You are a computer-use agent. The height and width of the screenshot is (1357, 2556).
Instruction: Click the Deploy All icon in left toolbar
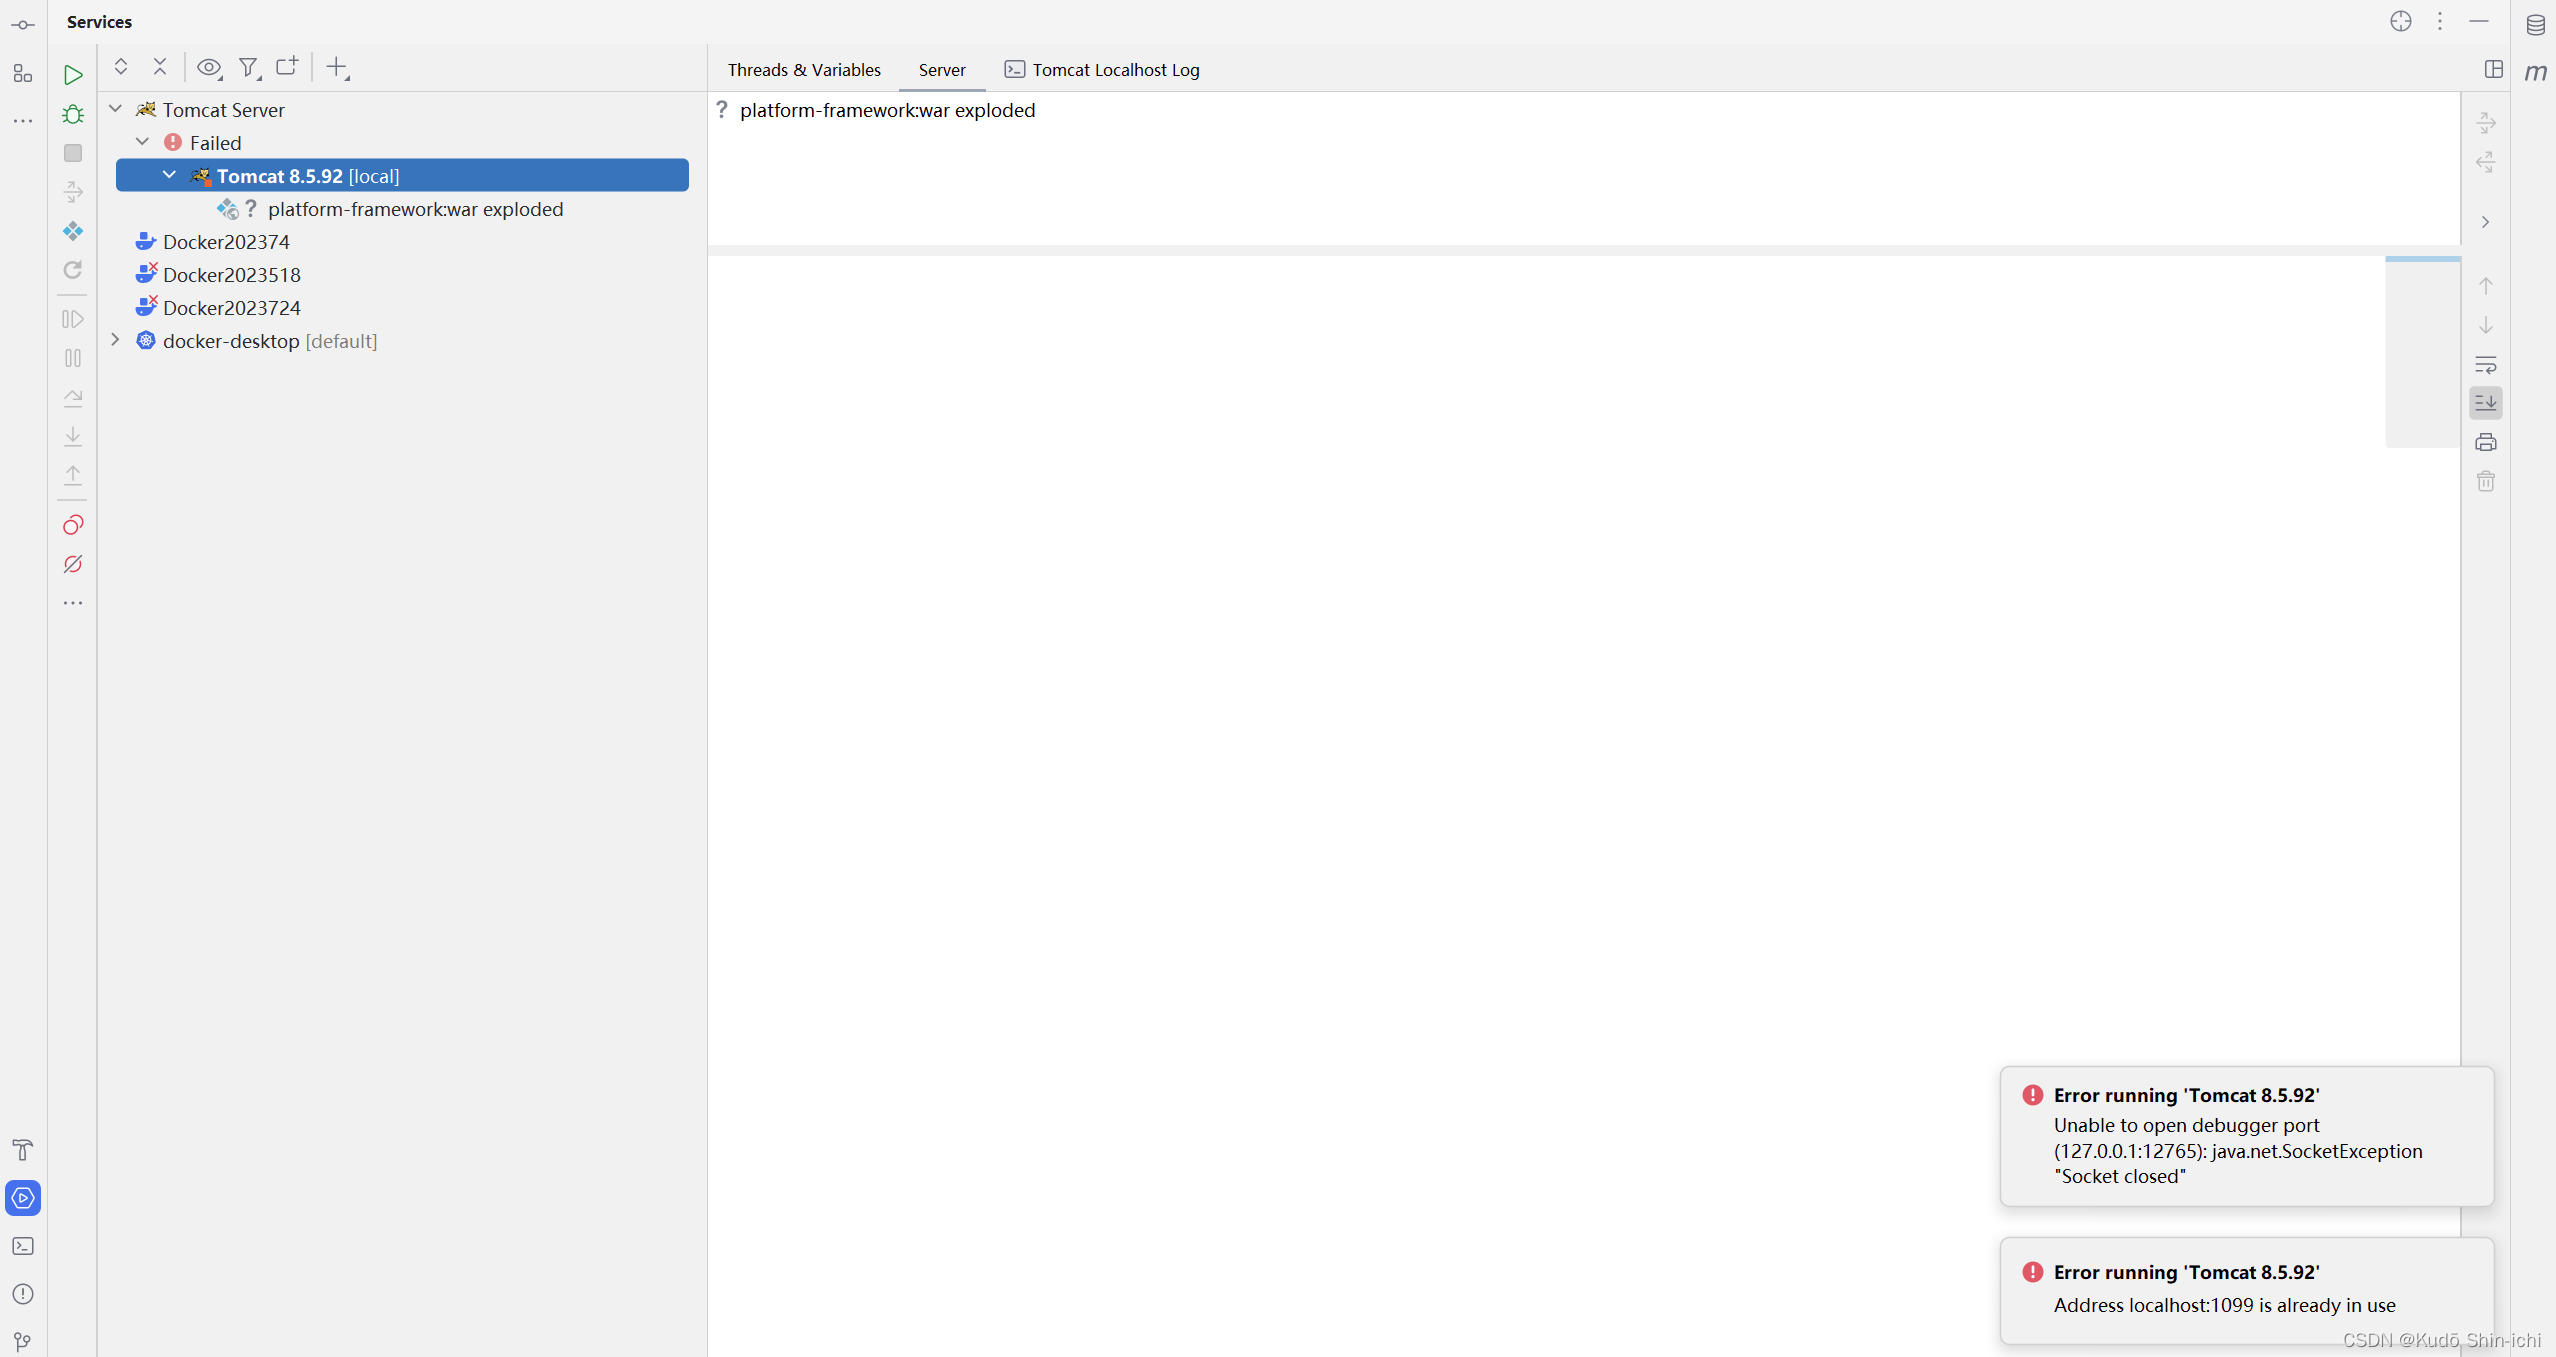(x=73, y=231)
